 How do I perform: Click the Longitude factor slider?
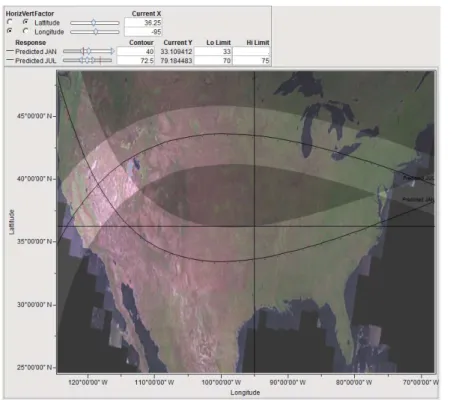click(x=95, y=32)
